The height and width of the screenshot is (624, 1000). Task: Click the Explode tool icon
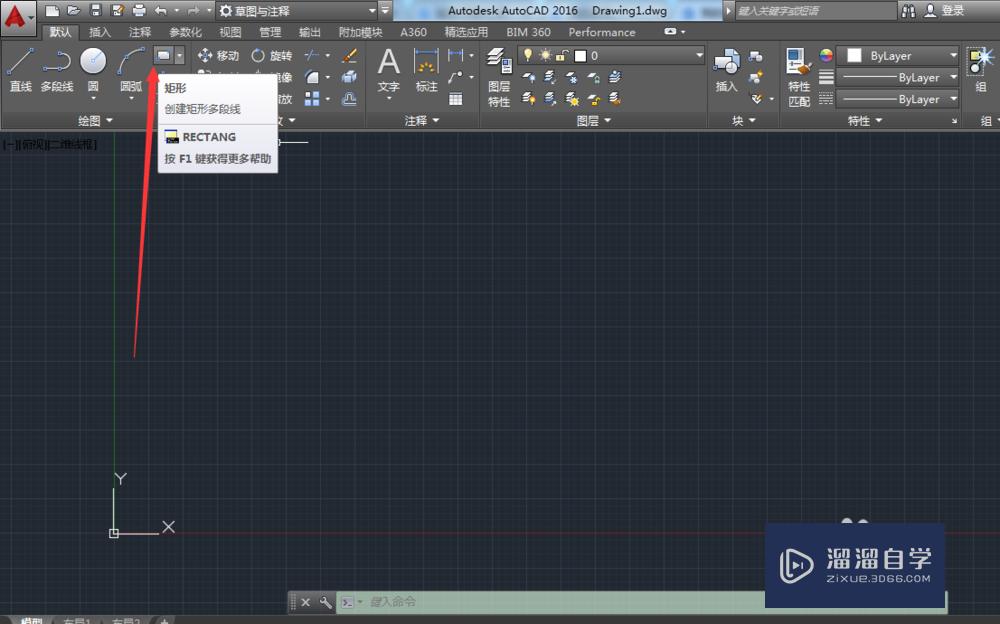click(349, 77)
